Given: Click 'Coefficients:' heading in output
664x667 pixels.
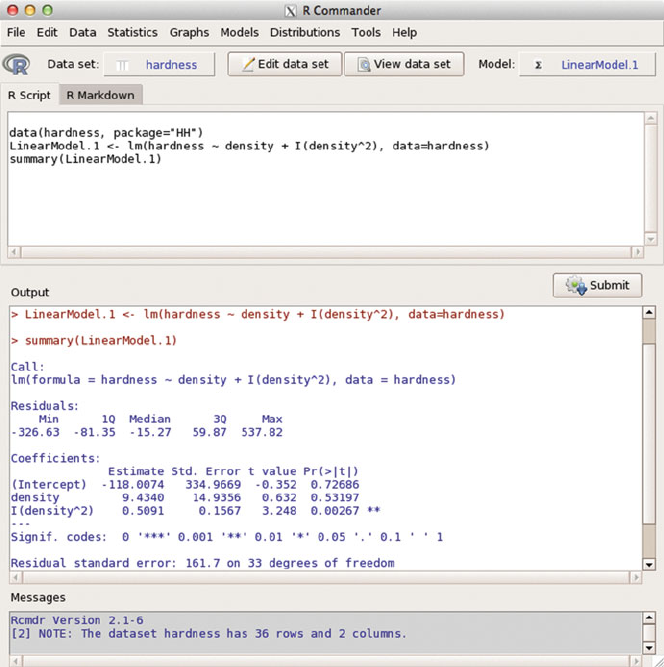Looking at the screenshot, I should point(55,458).
